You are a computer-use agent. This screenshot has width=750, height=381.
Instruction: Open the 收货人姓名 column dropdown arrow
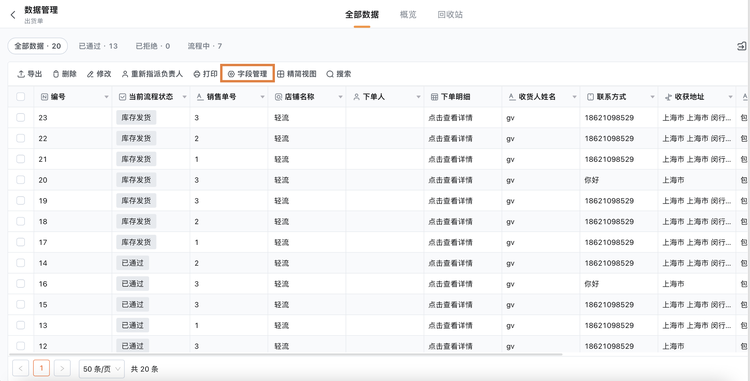574,97
